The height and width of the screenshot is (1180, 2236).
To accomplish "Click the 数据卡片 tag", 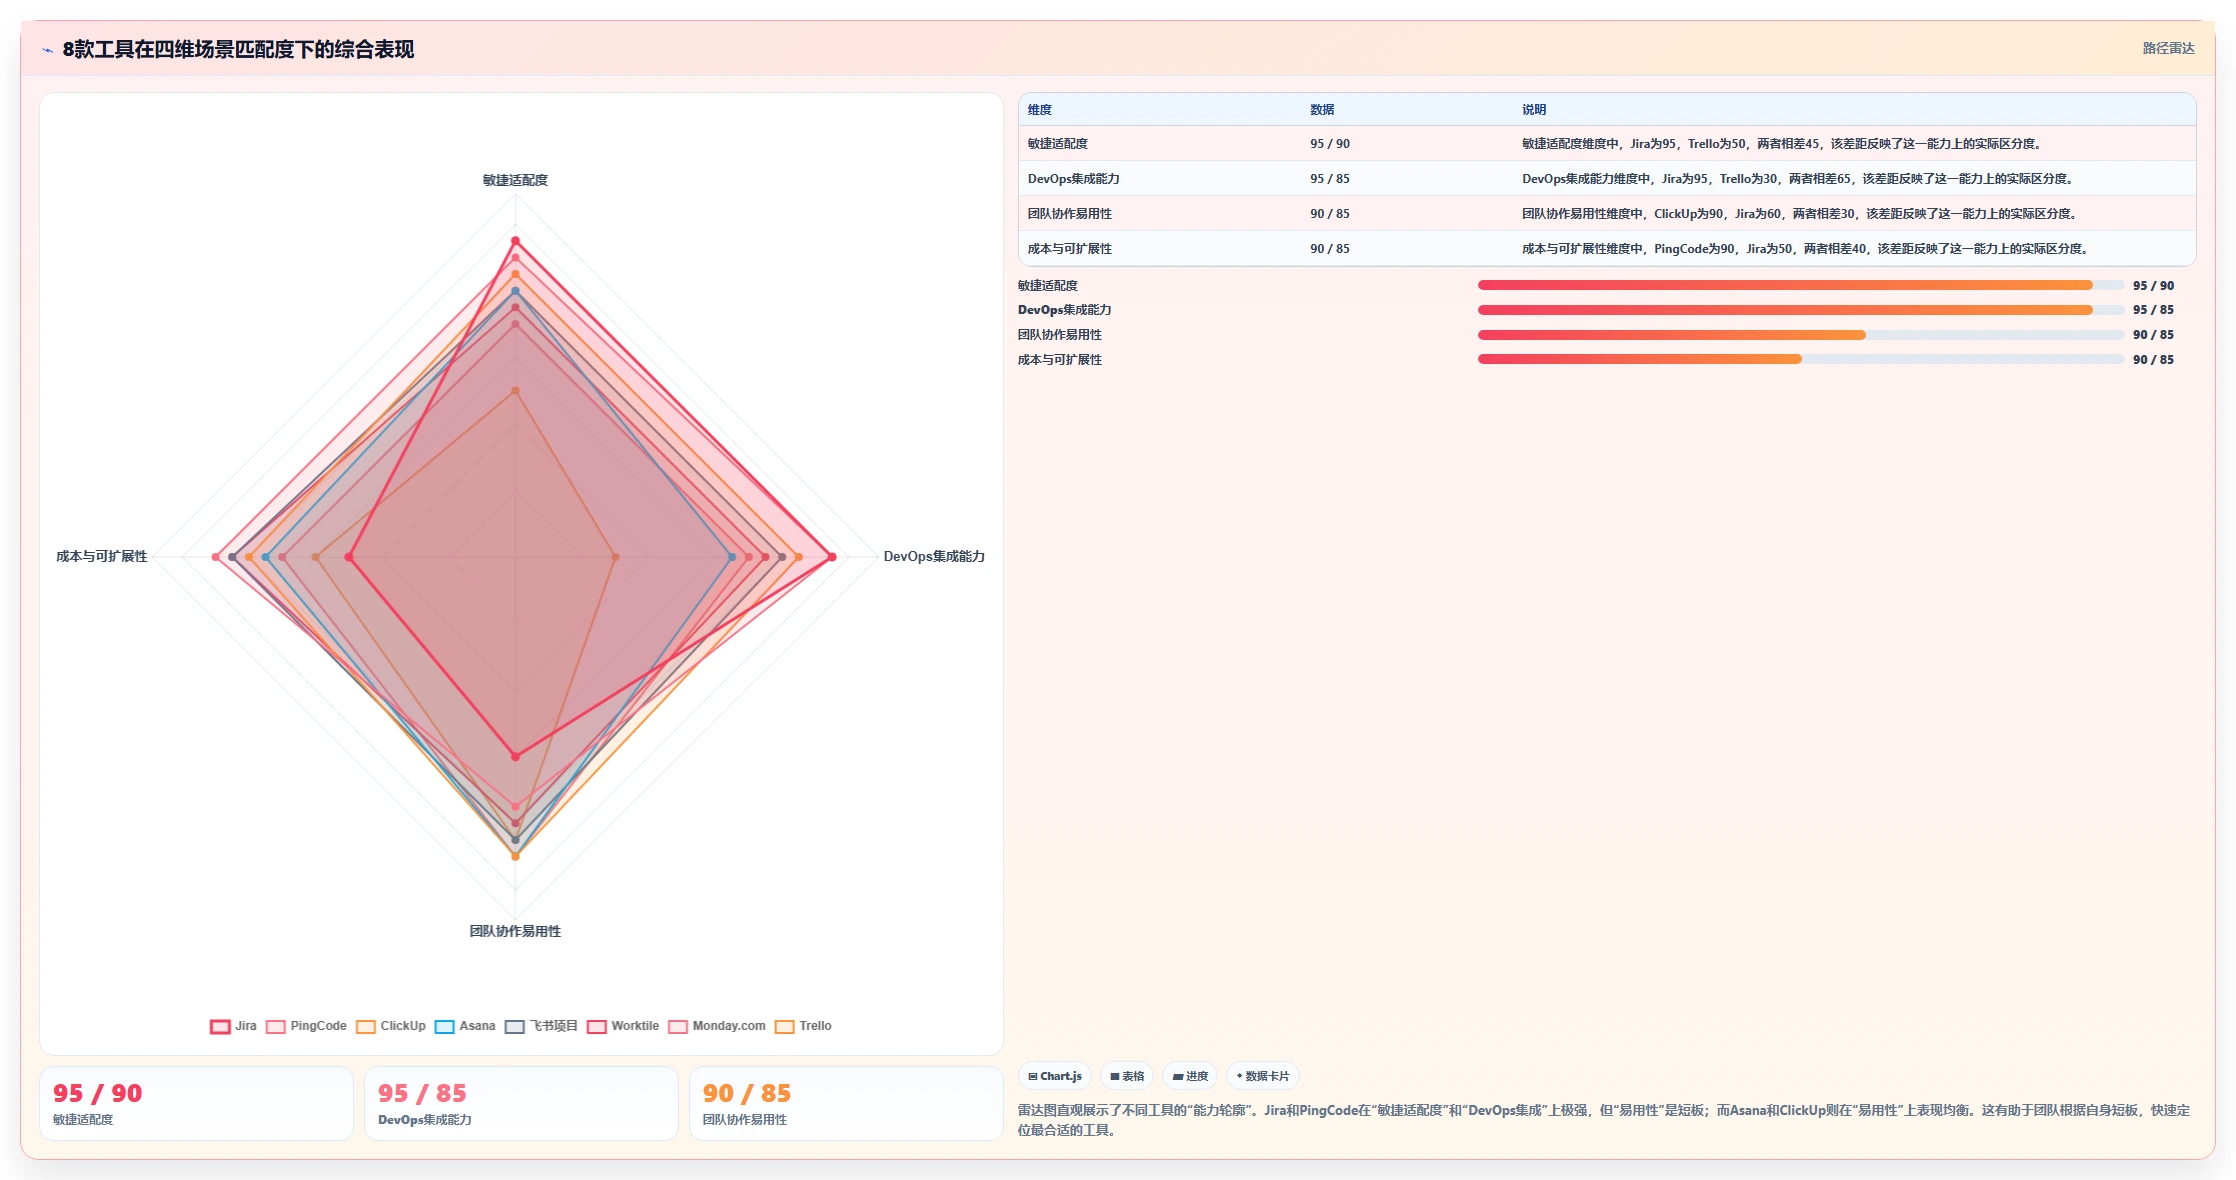I will [x=1263, y=1076].
